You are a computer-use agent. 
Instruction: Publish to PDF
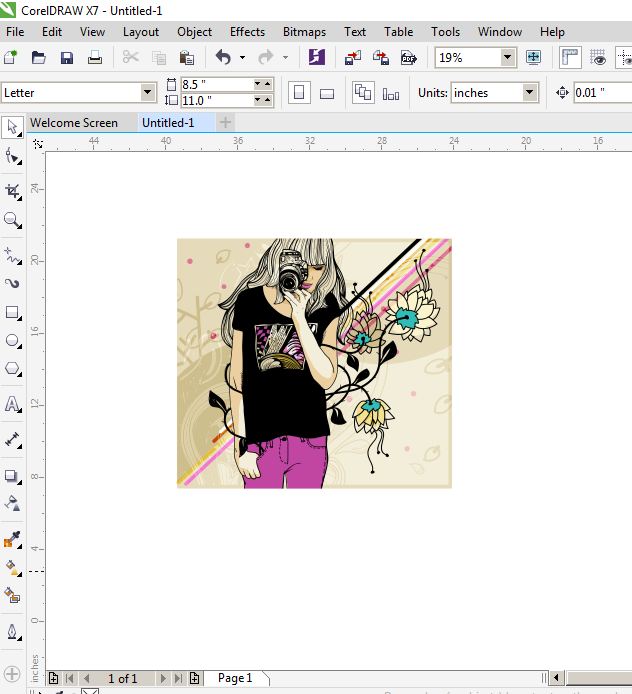[x=408, y=58]
